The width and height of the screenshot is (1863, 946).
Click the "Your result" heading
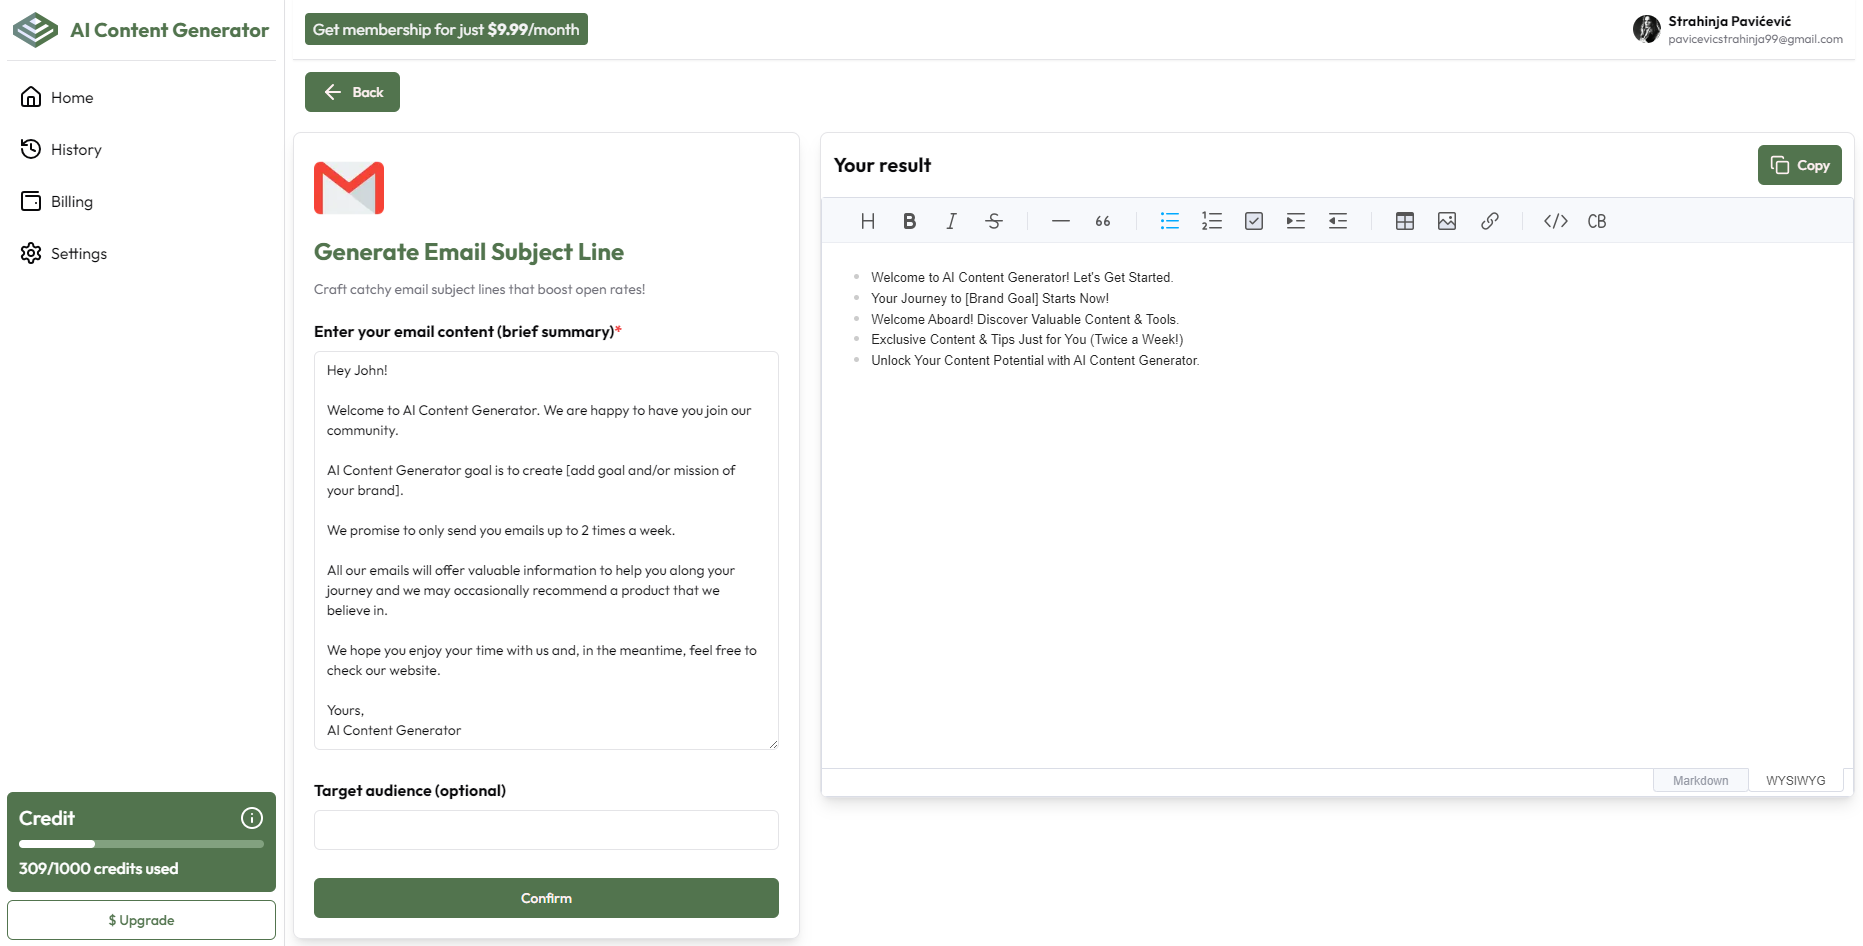tap(882, 165)
